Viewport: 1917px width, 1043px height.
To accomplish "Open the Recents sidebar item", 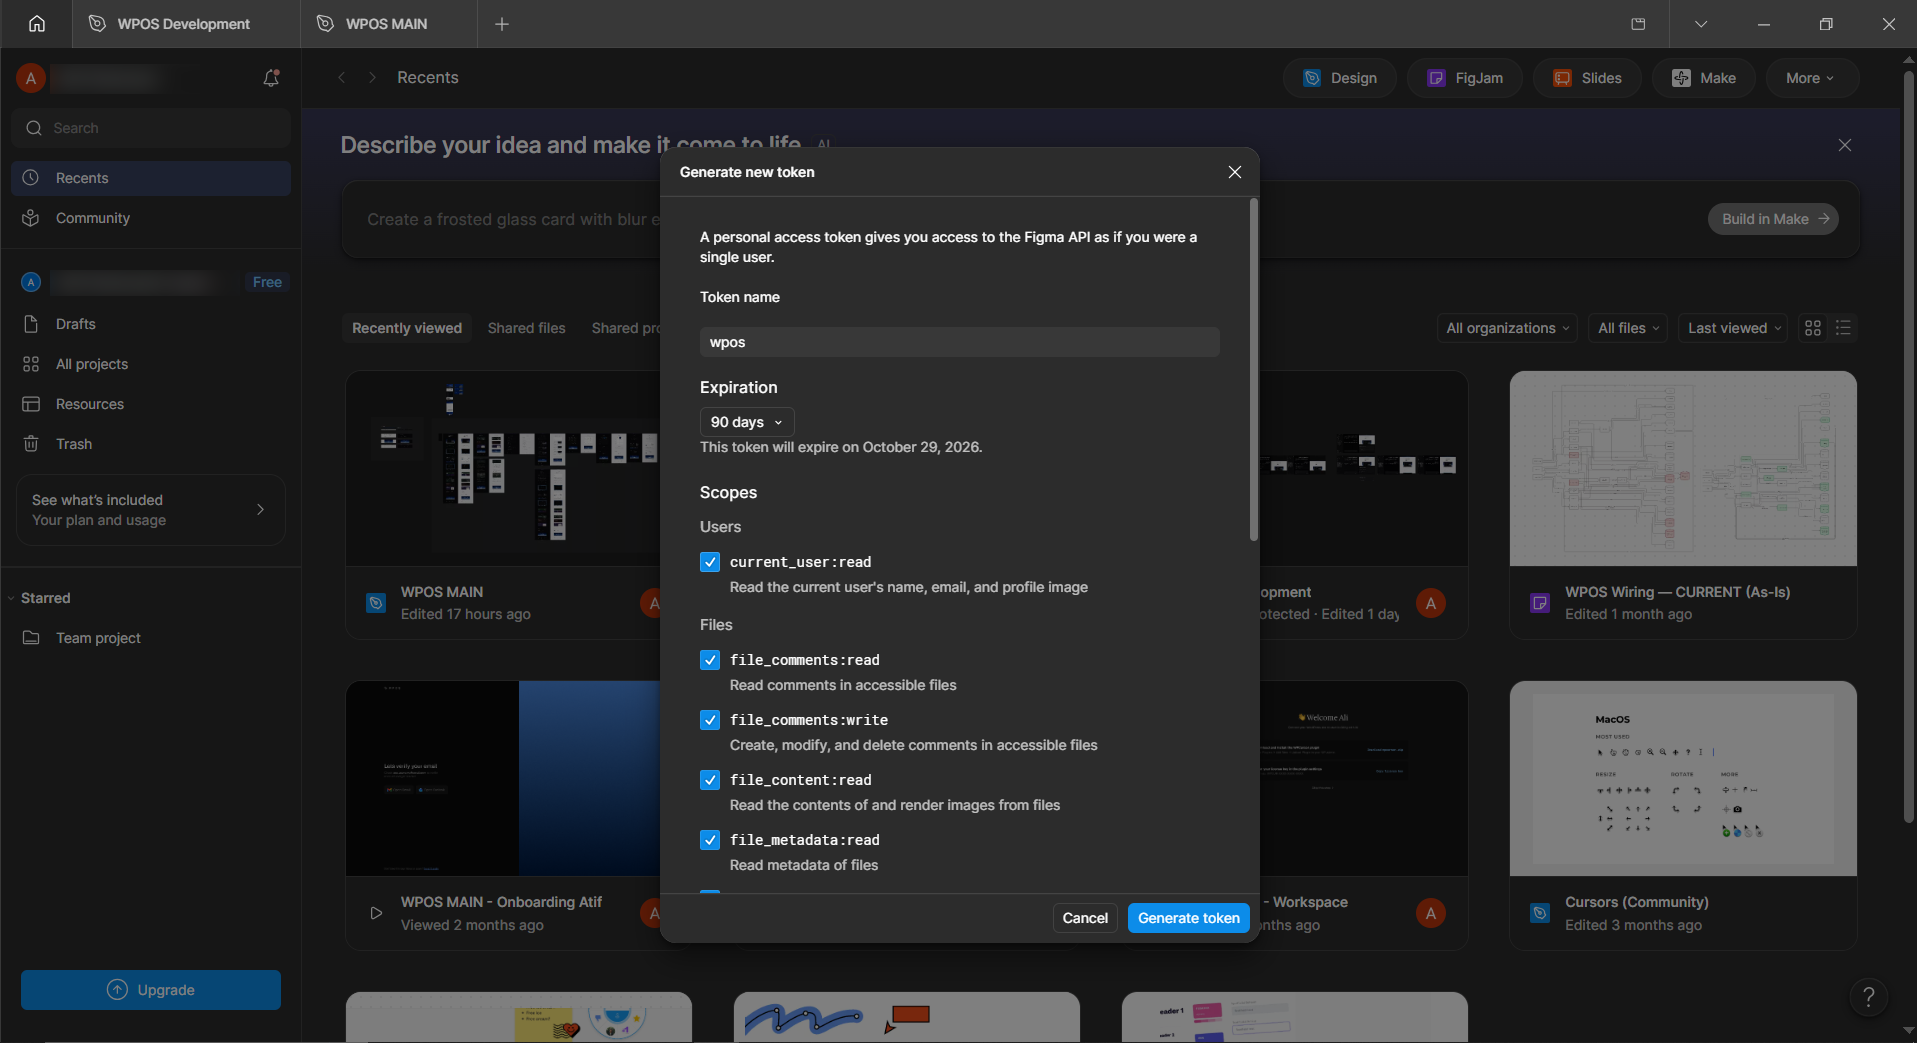I will point(151,178).
